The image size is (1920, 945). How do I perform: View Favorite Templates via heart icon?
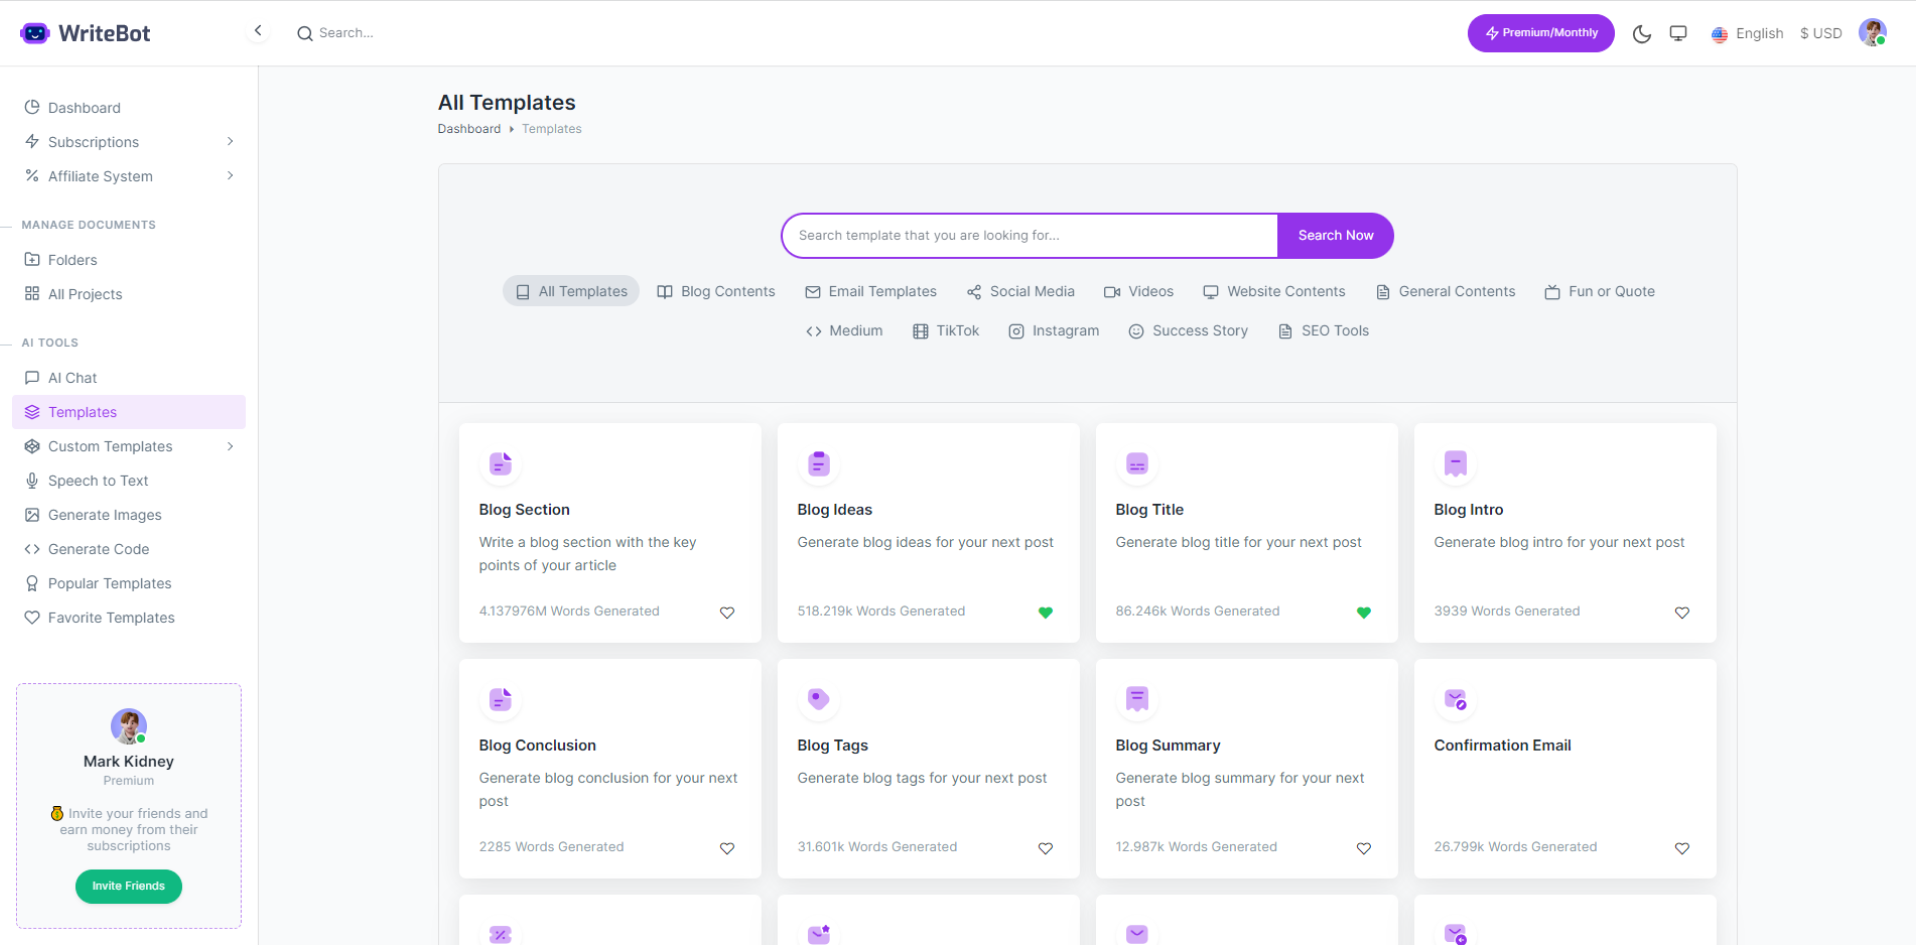coord(111,617)
